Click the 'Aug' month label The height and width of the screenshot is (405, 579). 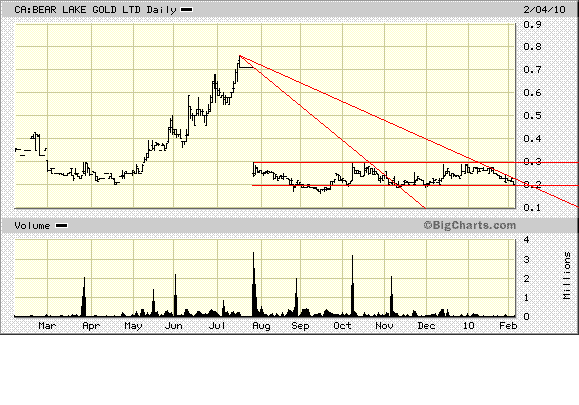pos(261,326)
